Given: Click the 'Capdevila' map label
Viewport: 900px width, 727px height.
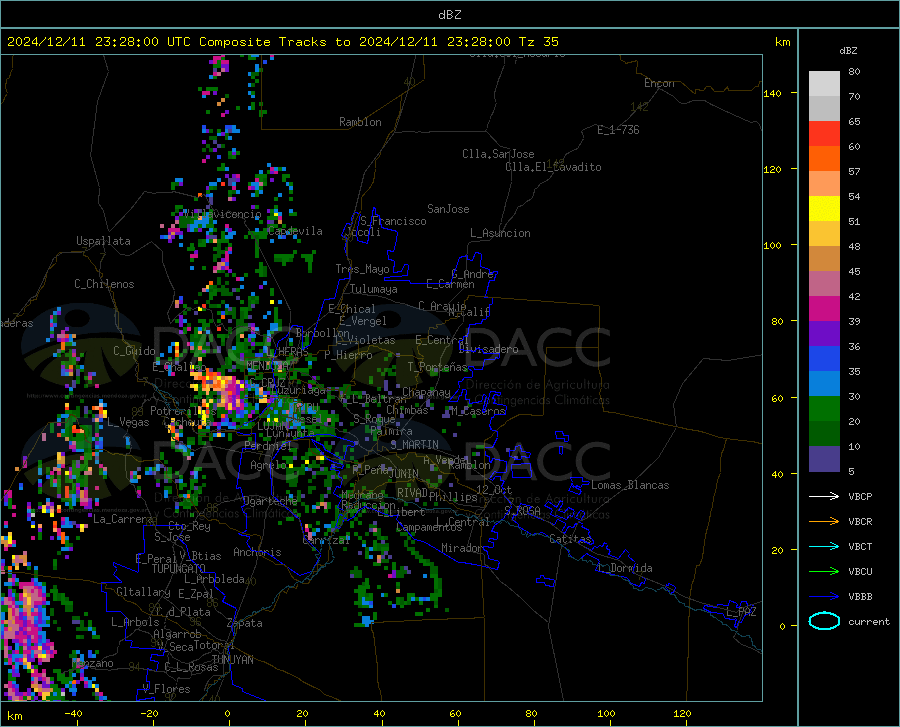Looking at the screenshot, I should 295,231.
